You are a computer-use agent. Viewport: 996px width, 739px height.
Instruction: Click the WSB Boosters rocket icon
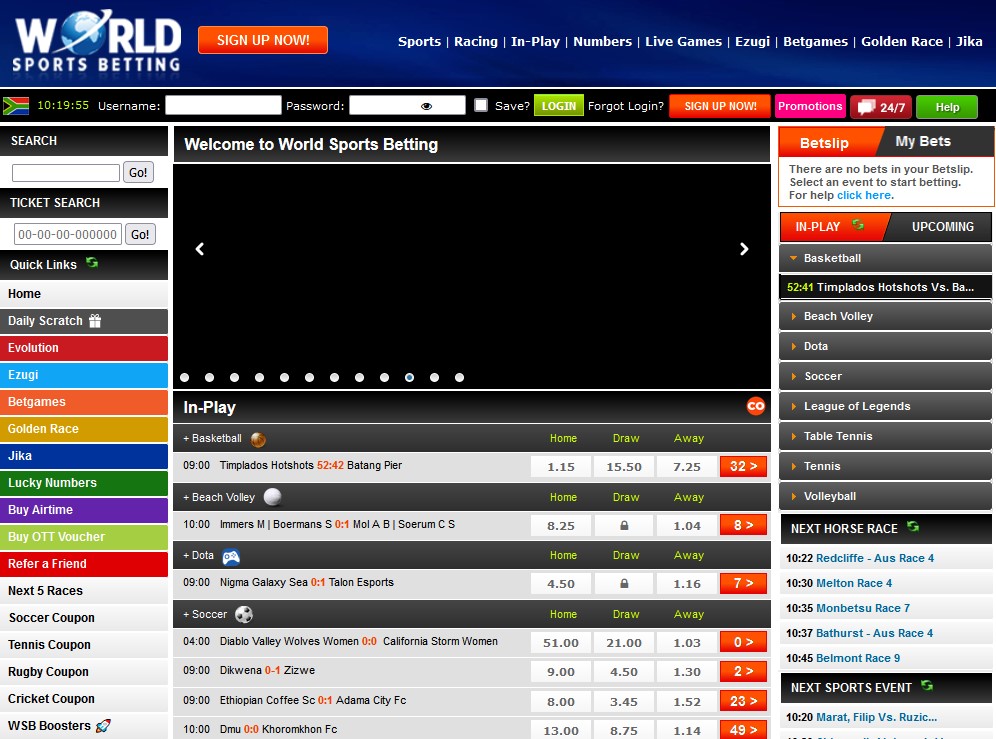click(103, 726)
